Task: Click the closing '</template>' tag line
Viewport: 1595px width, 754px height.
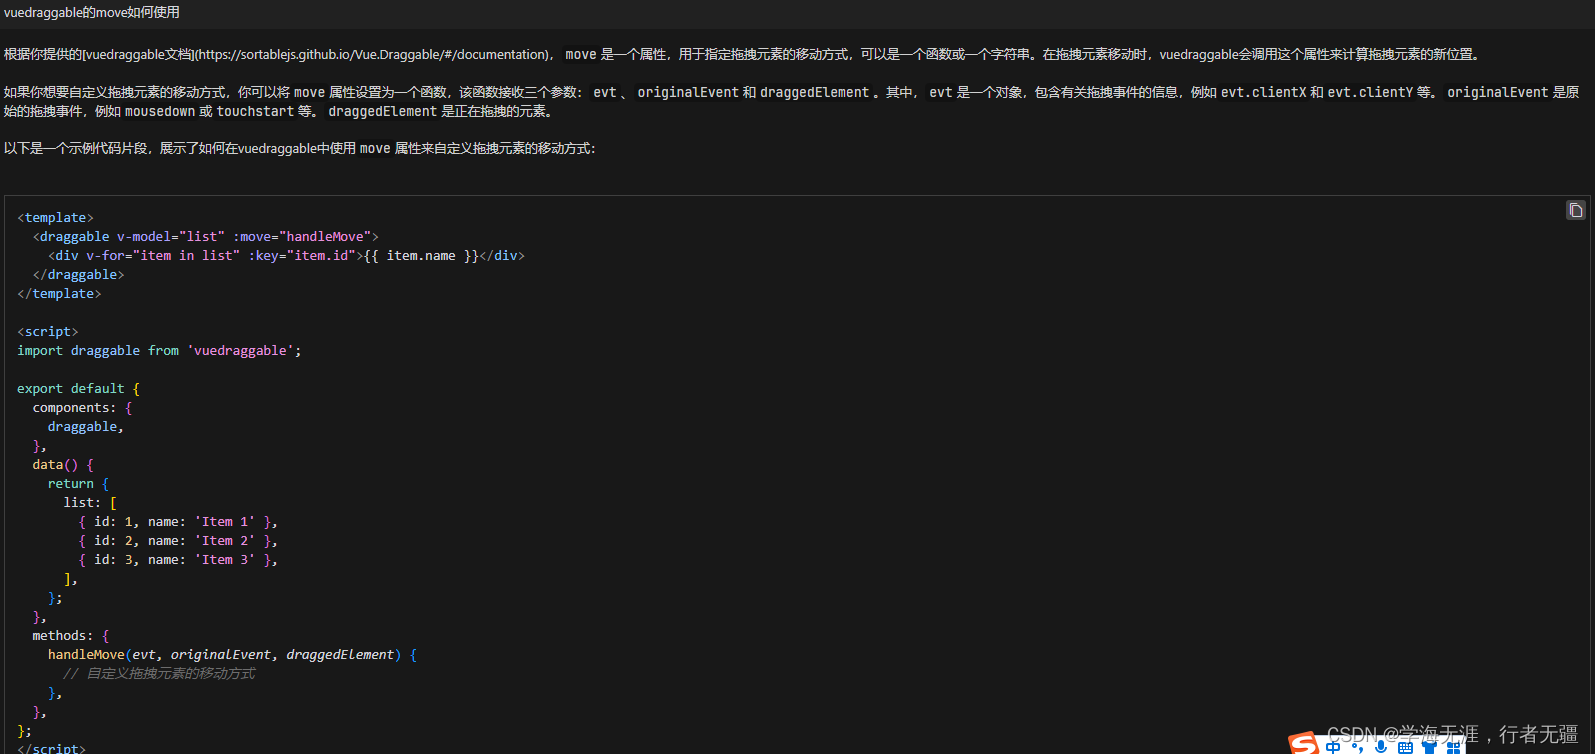Action: pos(59,293)
